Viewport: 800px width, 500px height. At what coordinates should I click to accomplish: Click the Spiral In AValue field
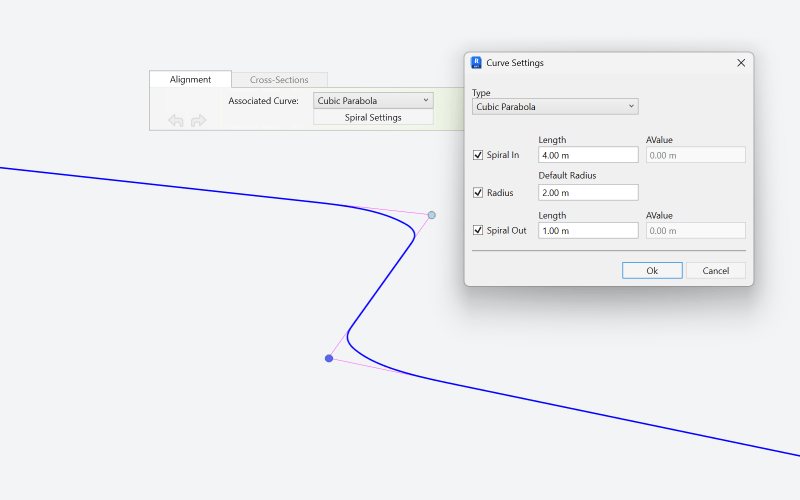pos(695,155)
